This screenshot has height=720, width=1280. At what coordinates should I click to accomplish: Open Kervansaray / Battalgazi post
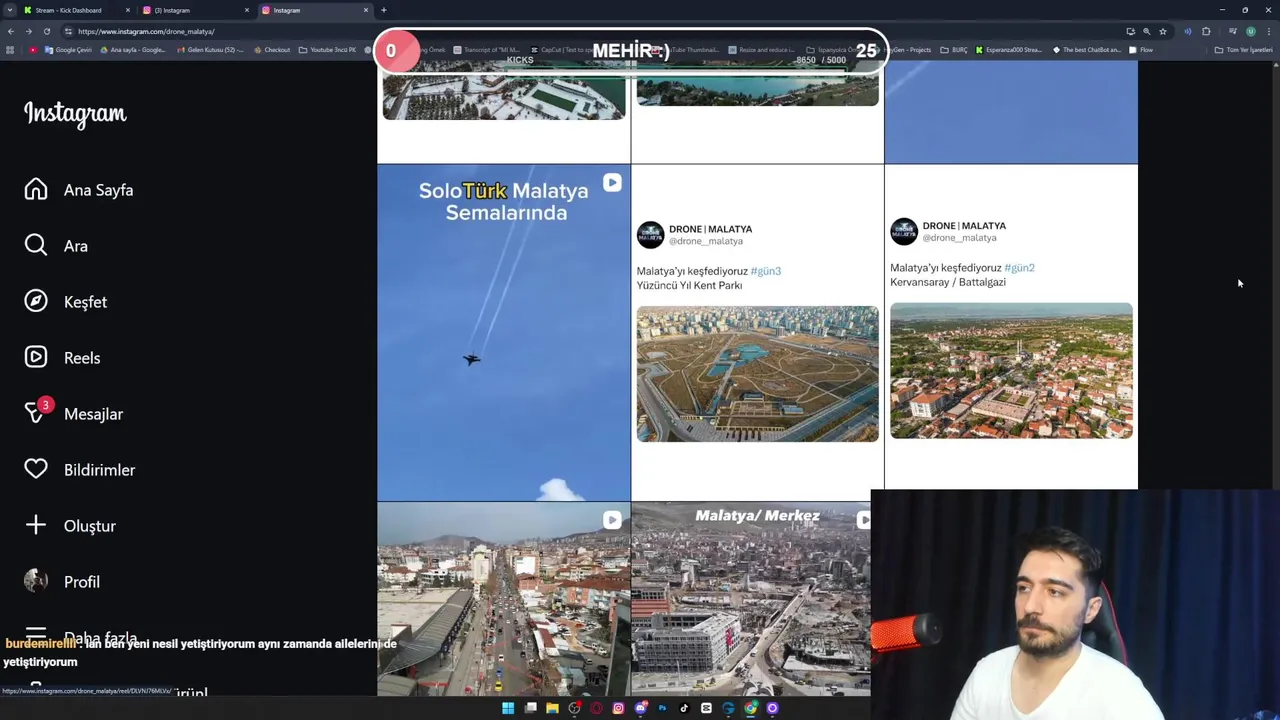click(1011, 327)
